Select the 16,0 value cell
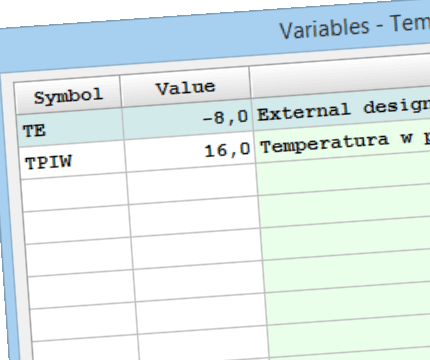The image size is (430, 360). (x=190, y=151)
